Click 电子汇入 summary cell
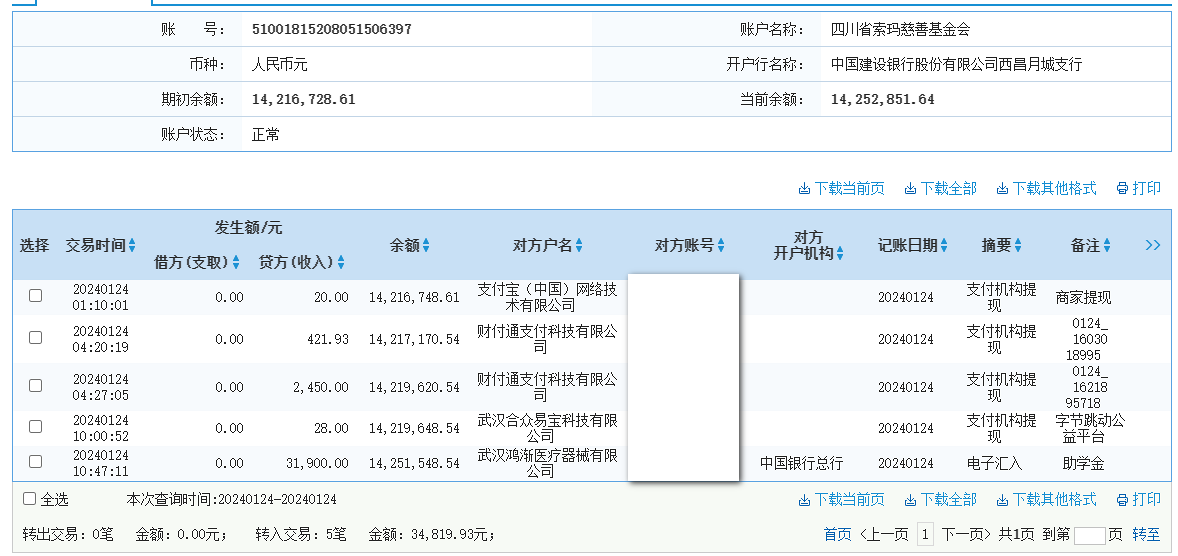Image resolution: width=1178 pixels, height=556 pixels. (x=994, y=463)
